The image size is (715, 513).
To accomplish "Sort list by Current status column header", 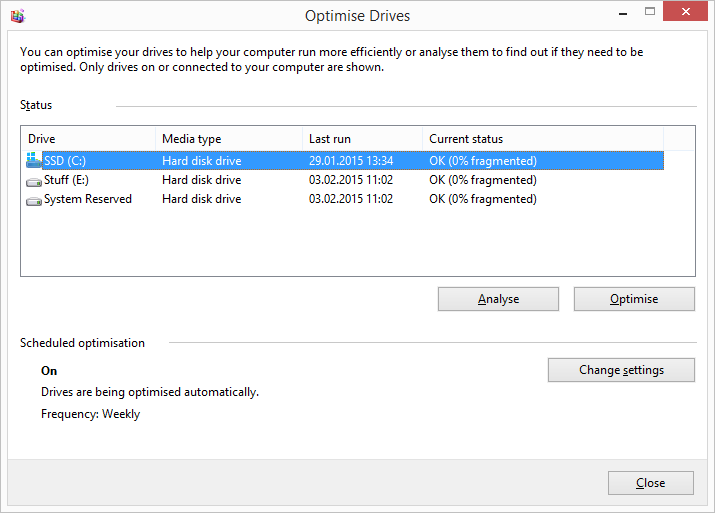I will click(x=541, y=139).
